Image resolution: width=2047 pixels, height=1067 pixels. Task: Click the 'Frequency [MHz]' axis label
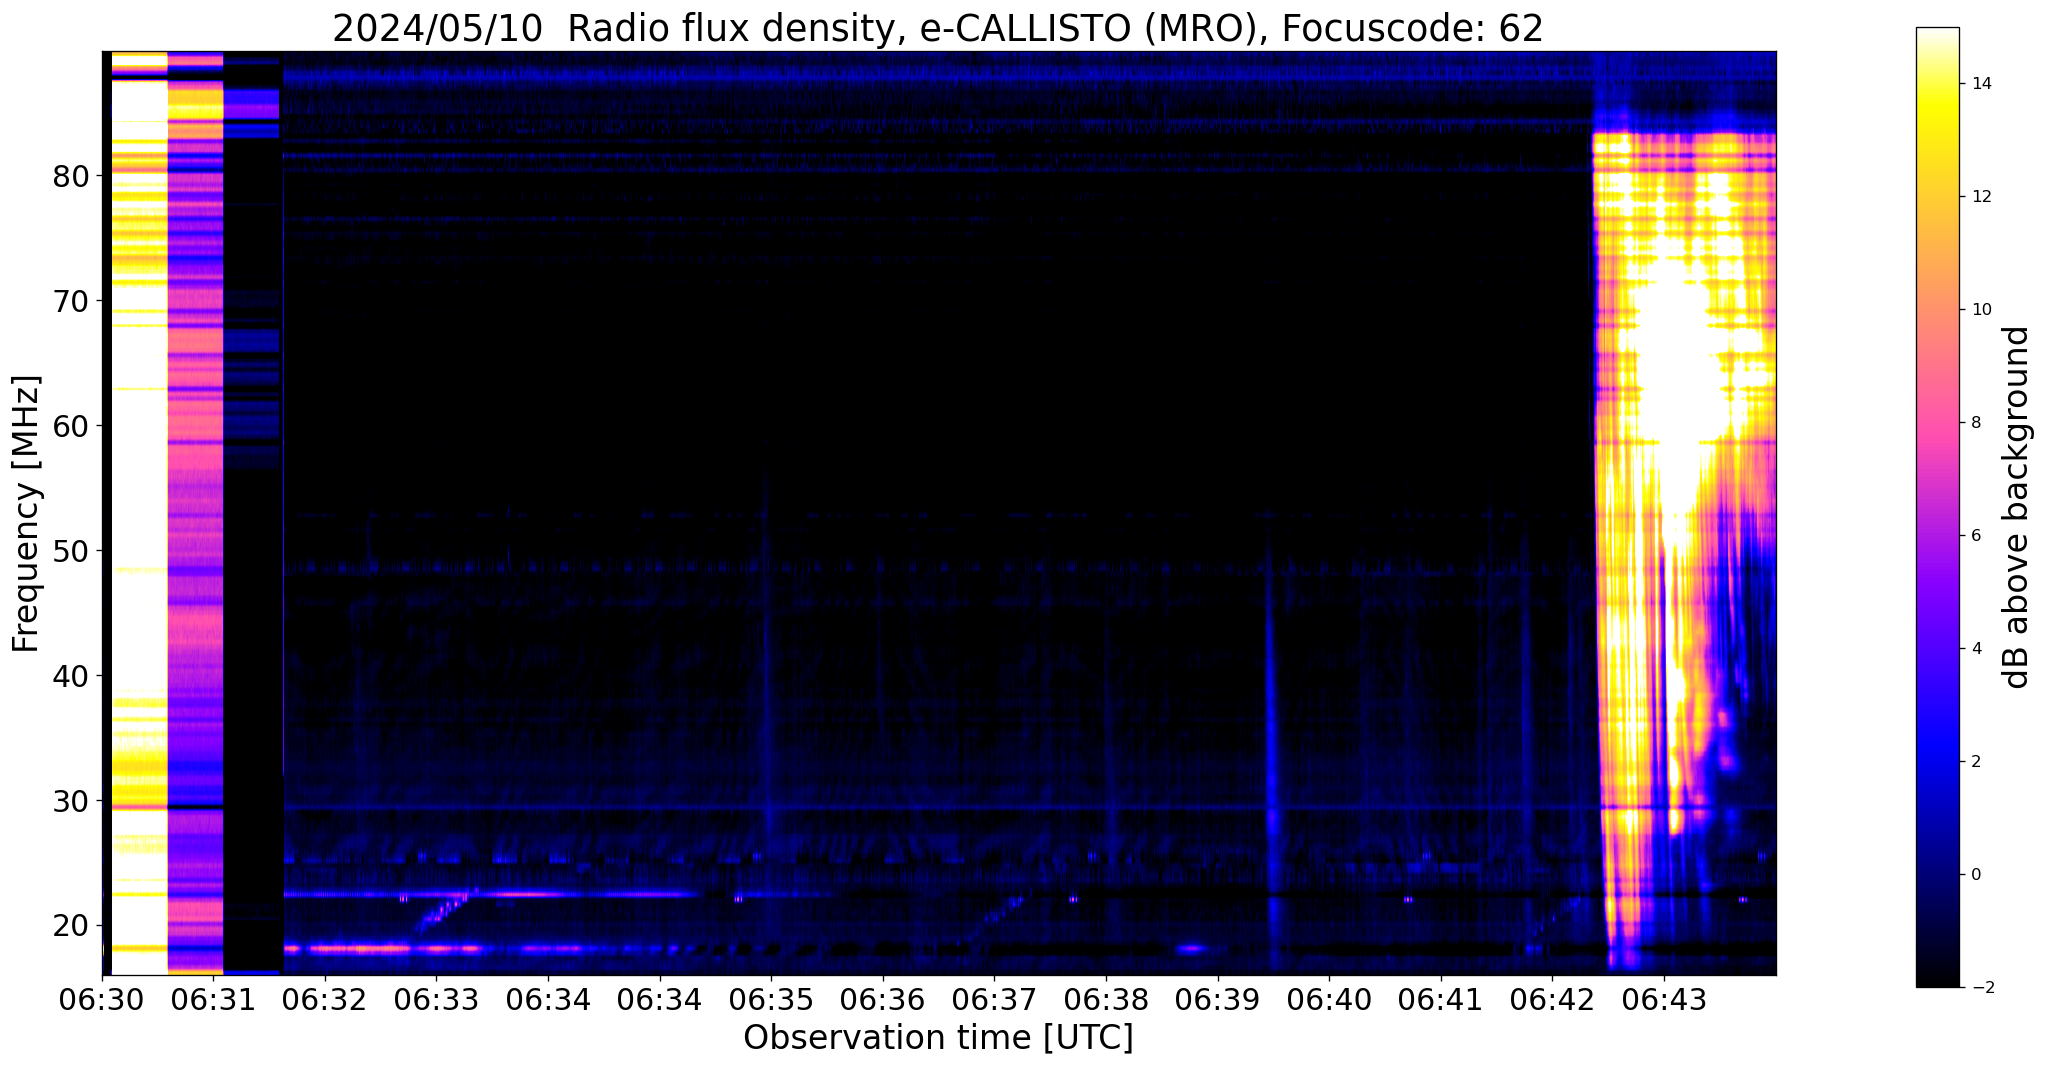[26, 514]
